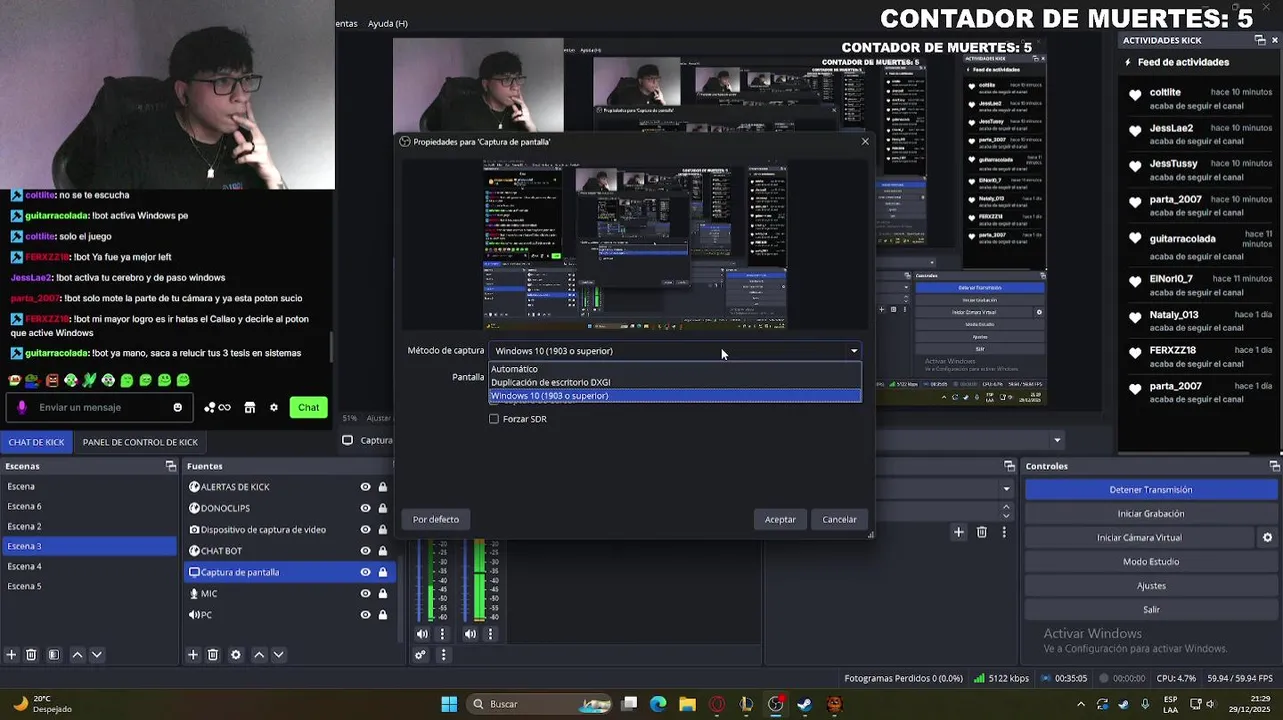The width and height of the screenshot is (1283, 720).
Task: Open transition options three-dot menu
Action: [1004, 532]
